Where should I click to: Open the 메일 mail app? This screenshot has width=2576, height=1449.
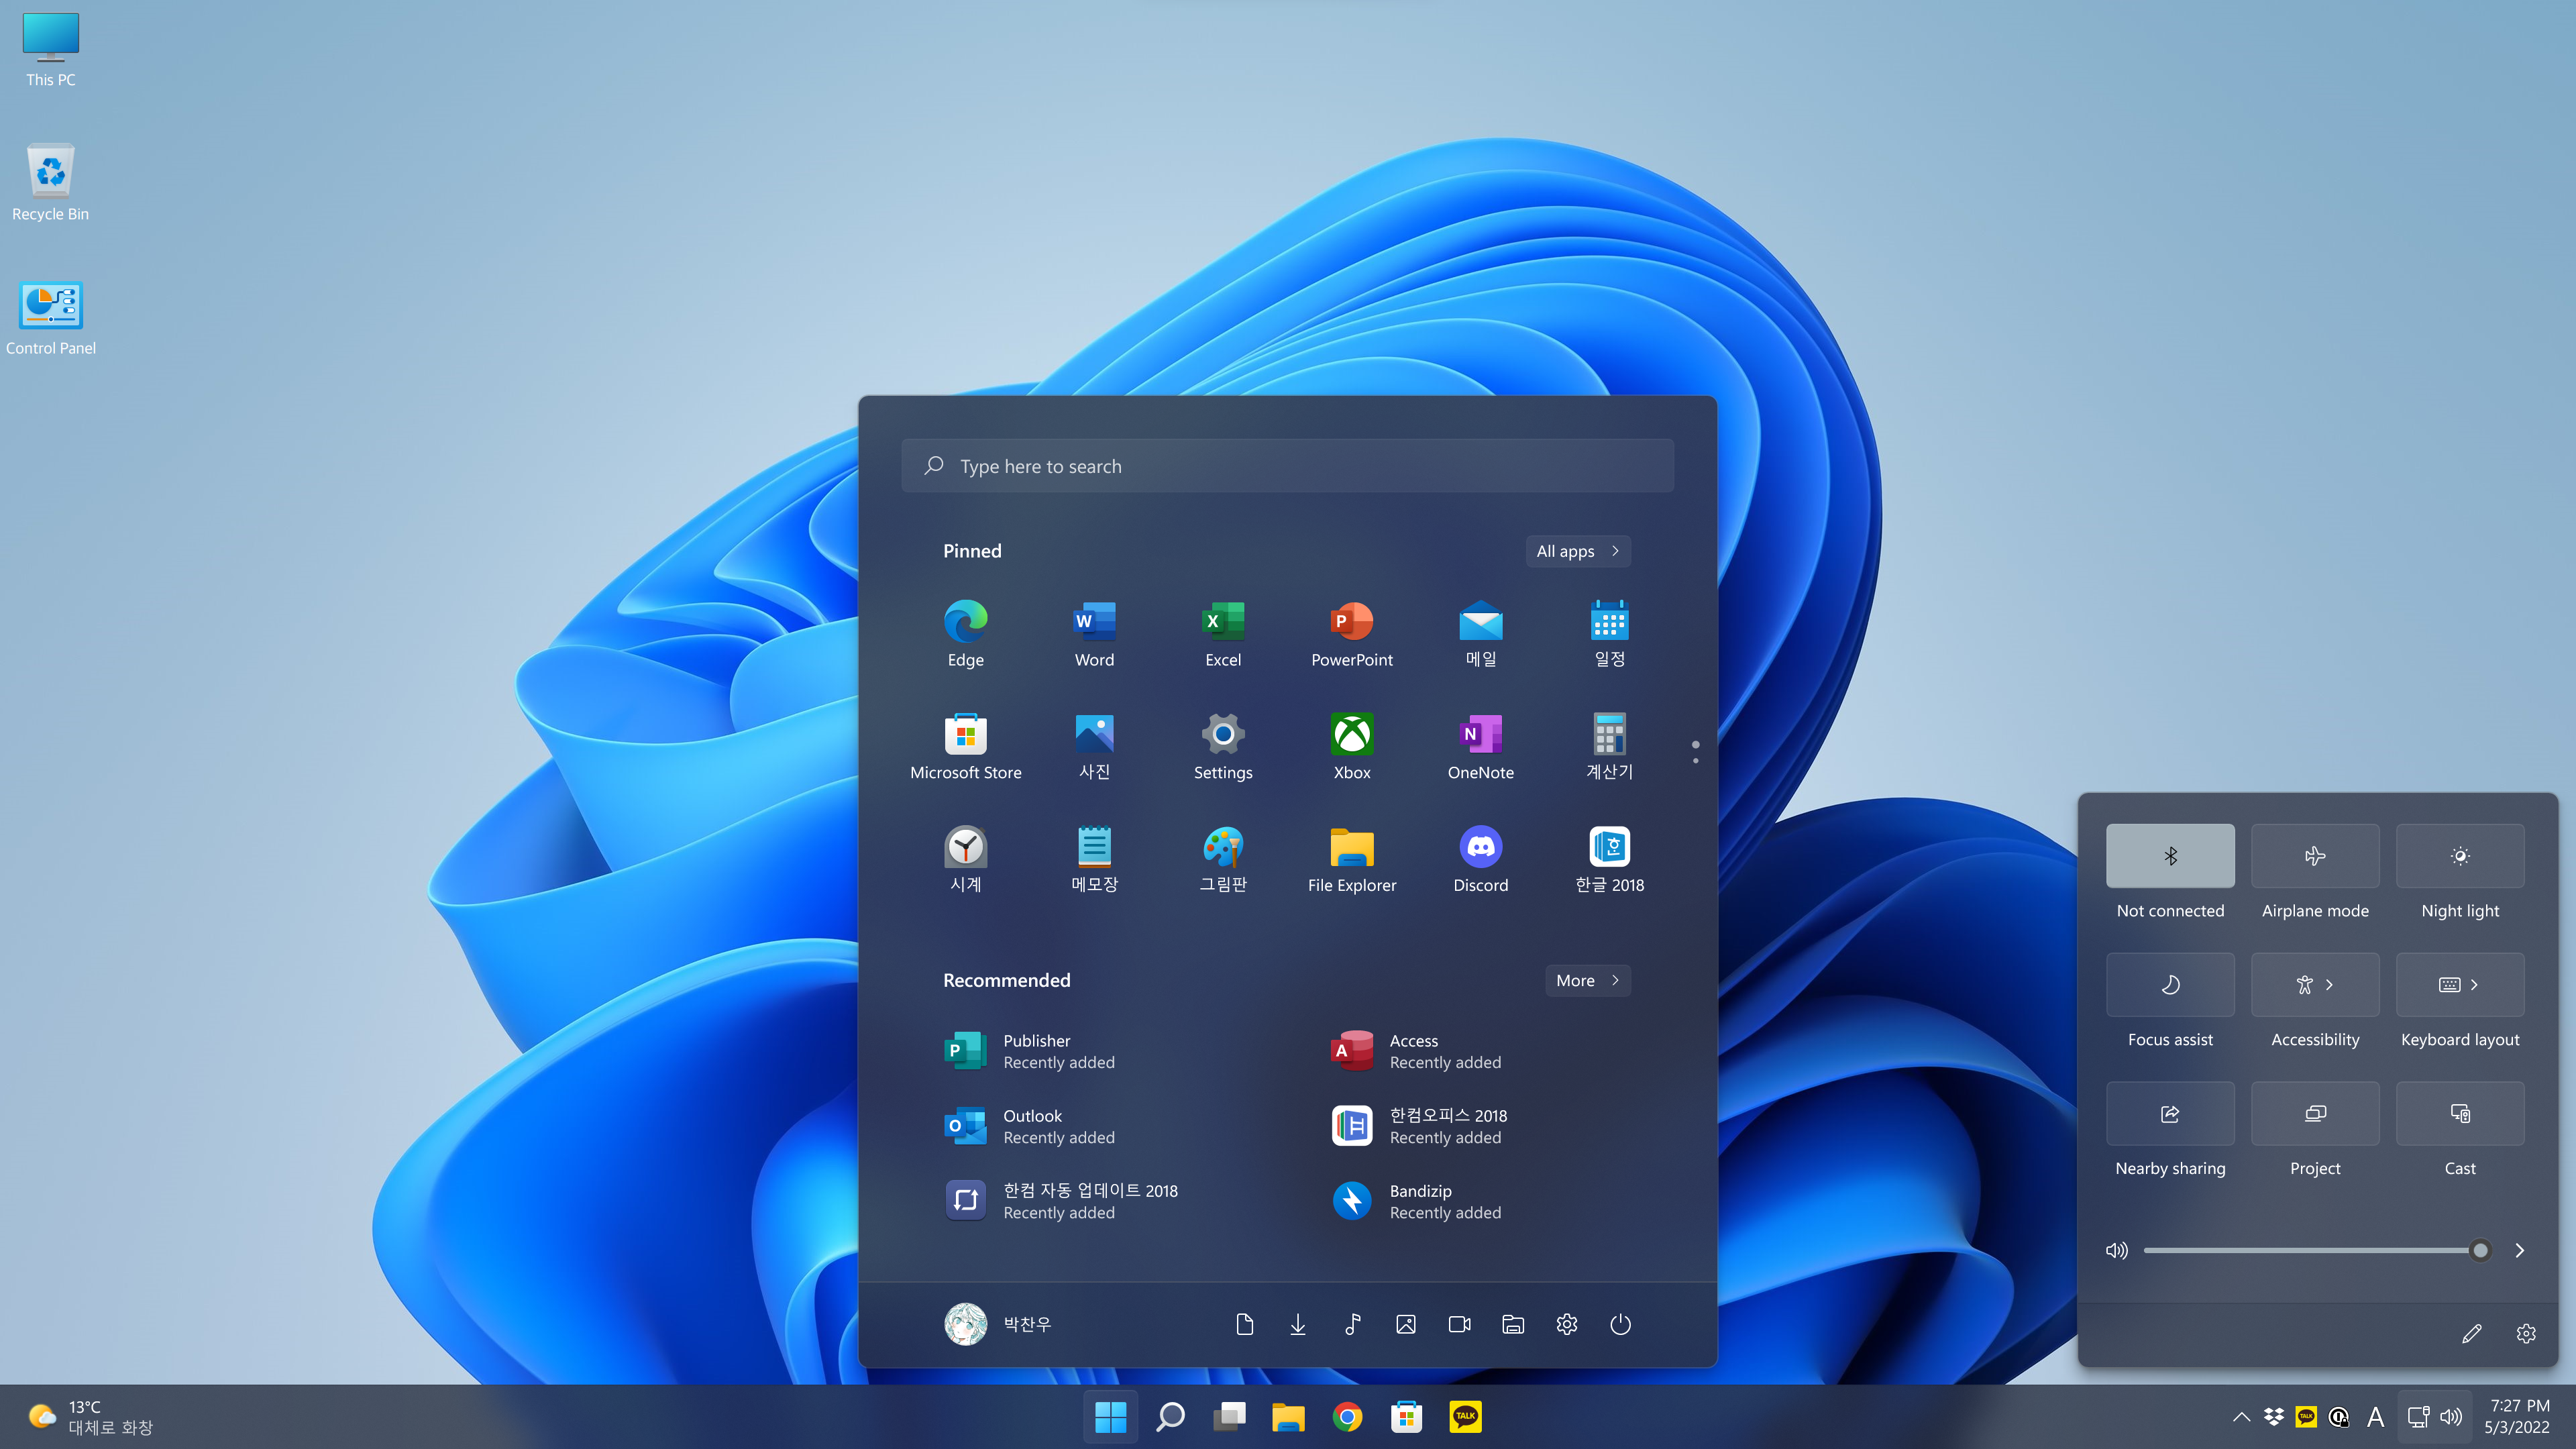point(1481,634)
